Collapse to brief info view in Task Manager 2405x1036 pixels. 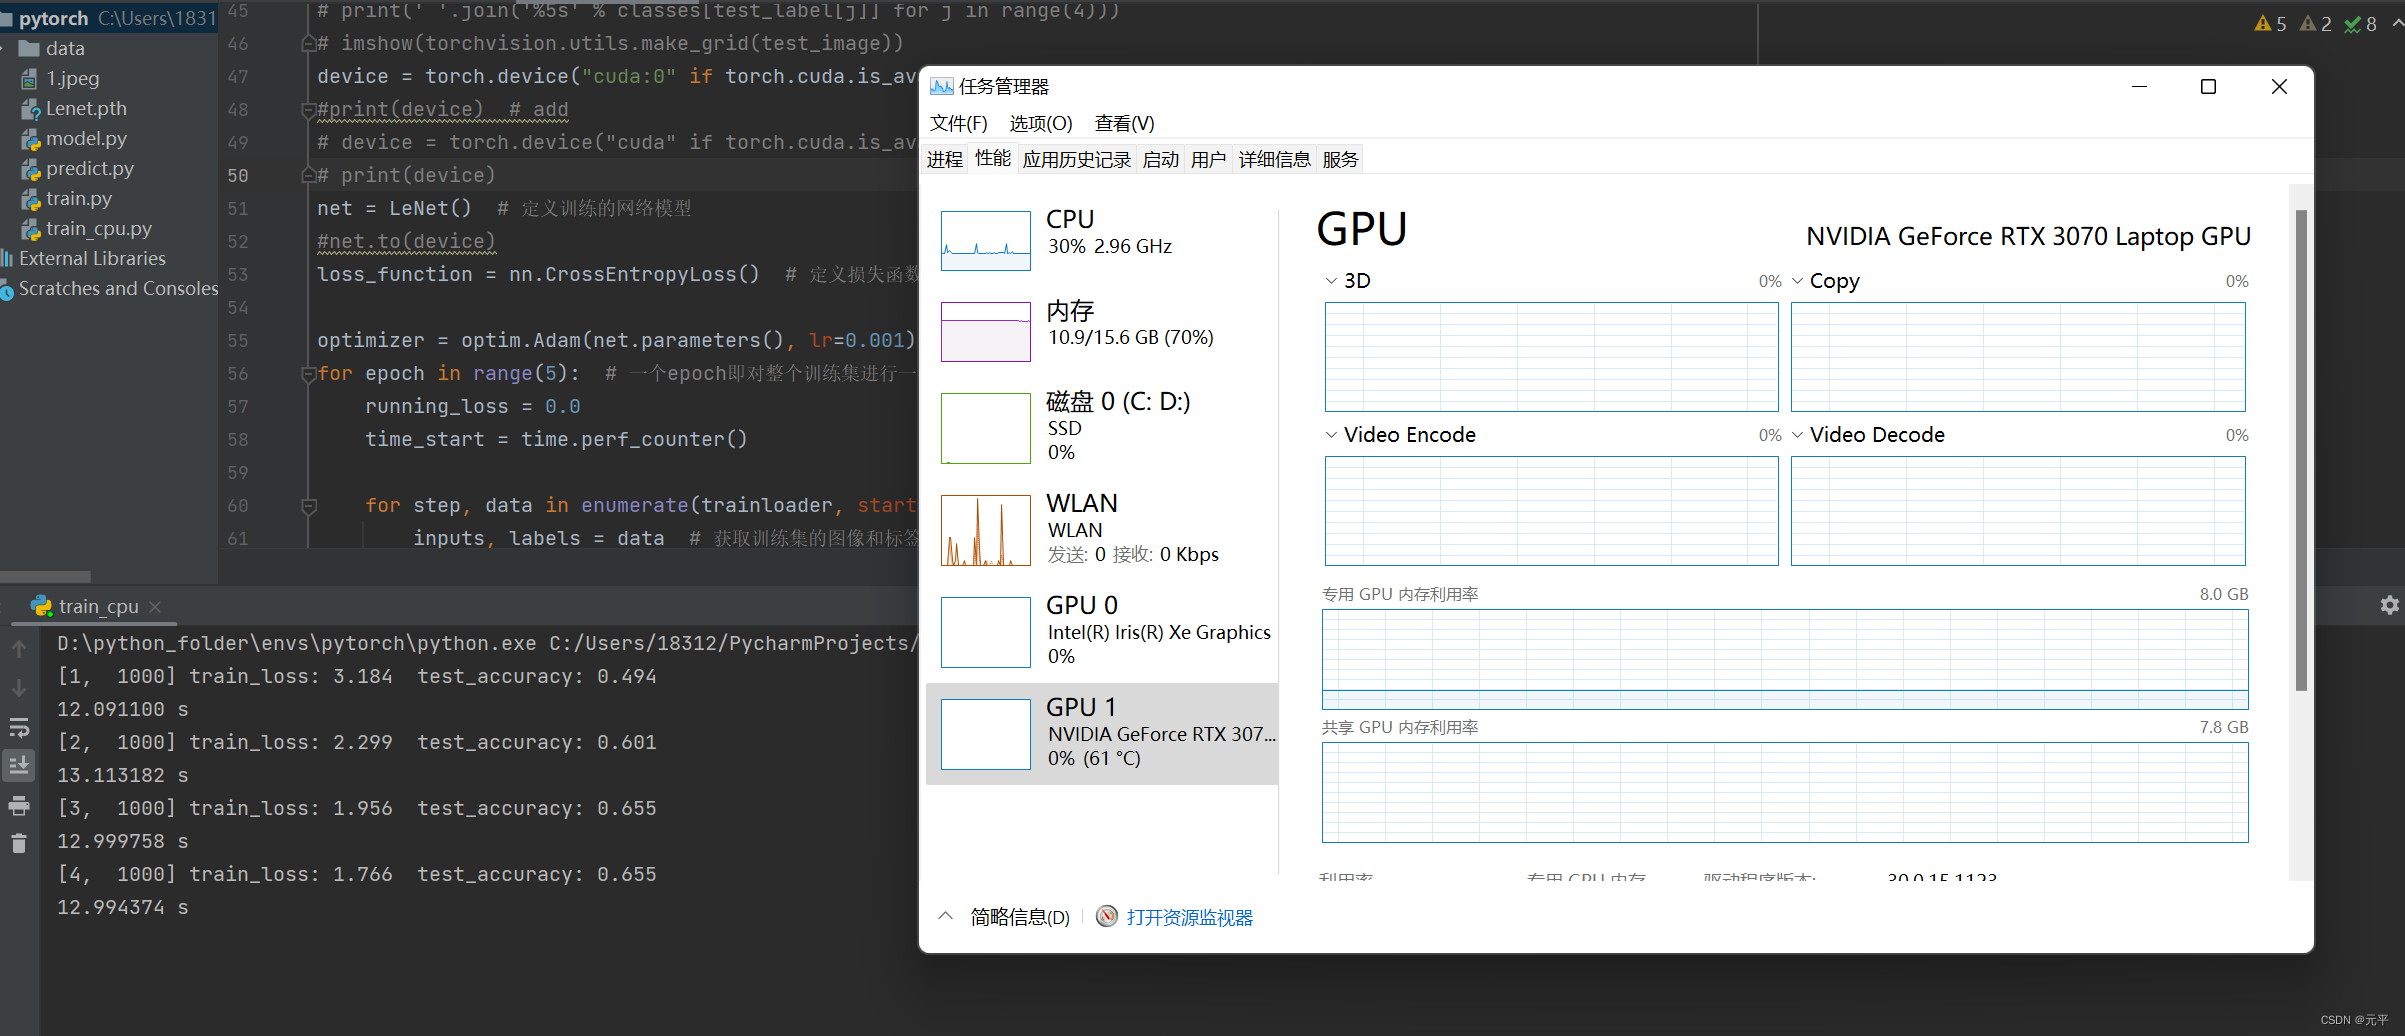(1006, 917)
